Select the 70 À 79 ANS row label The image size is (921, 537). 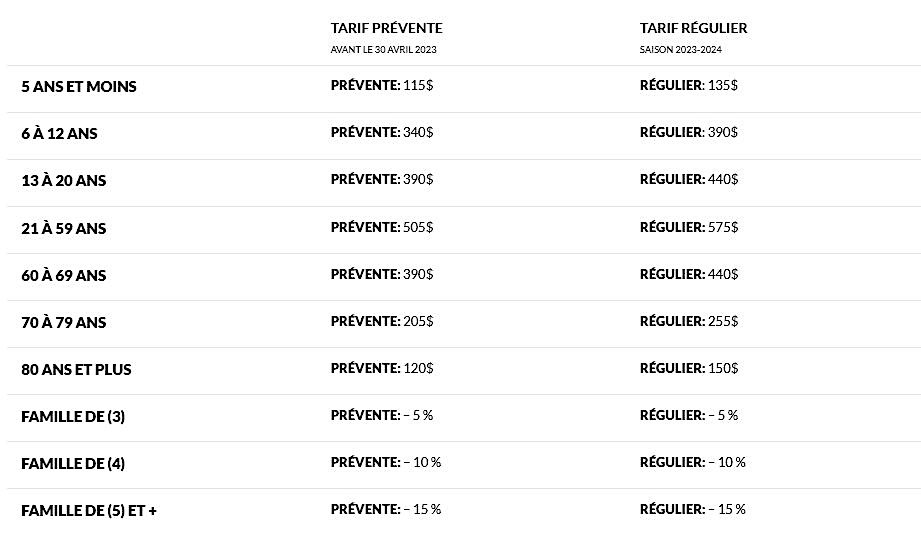click(63, 322)
